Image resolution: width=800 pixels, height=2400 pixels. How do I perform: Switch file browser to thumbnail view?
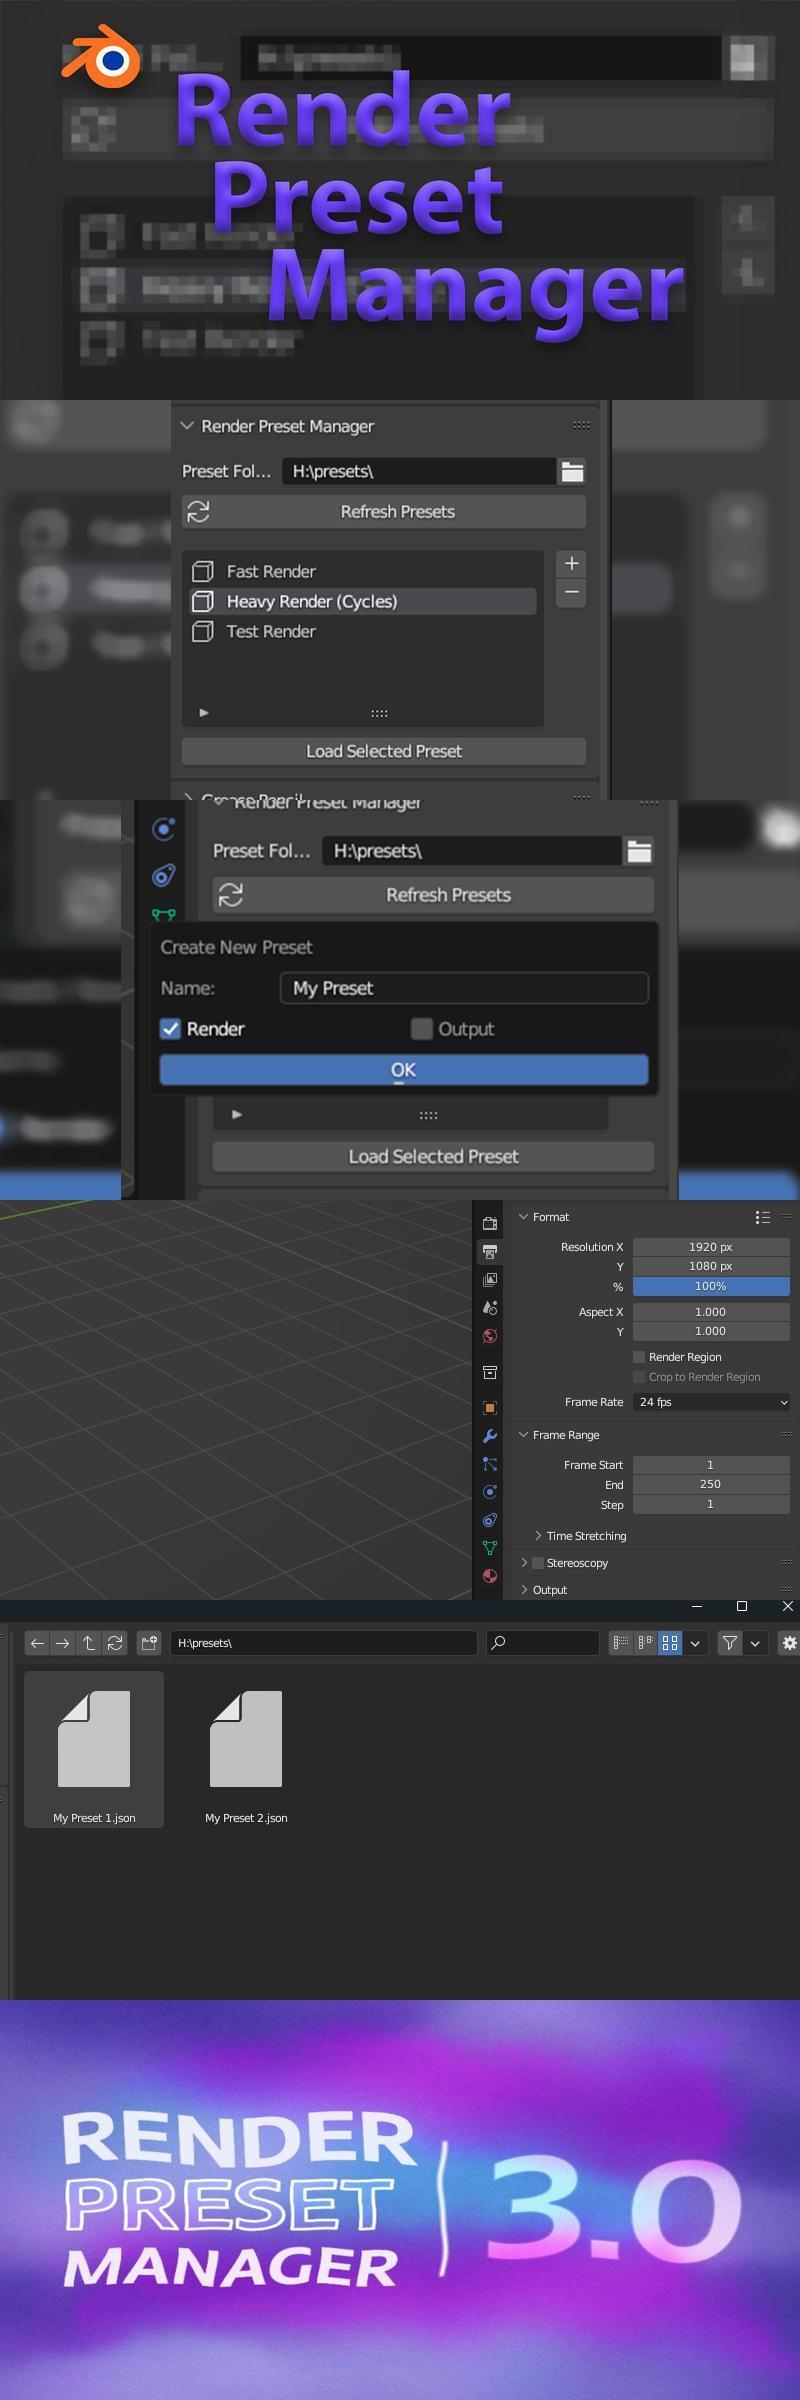pos(670,1642)
